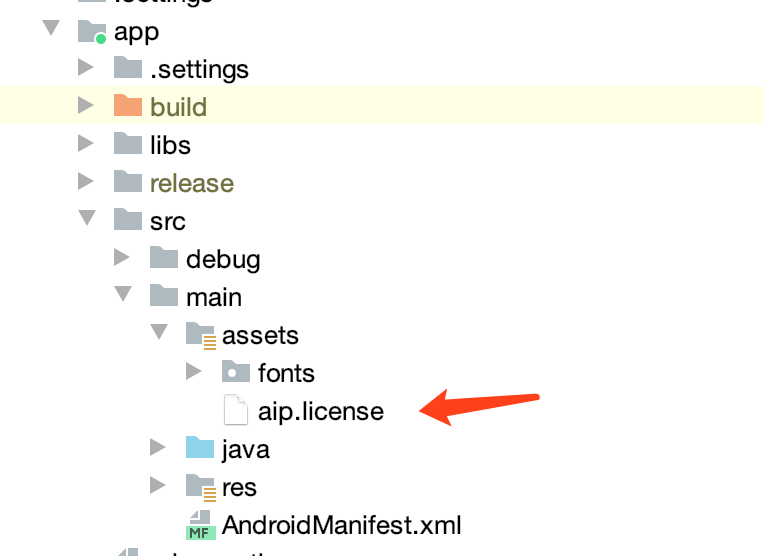Select the res folder name
Screen dimensions: 764x556
click(x=239, y=488)
